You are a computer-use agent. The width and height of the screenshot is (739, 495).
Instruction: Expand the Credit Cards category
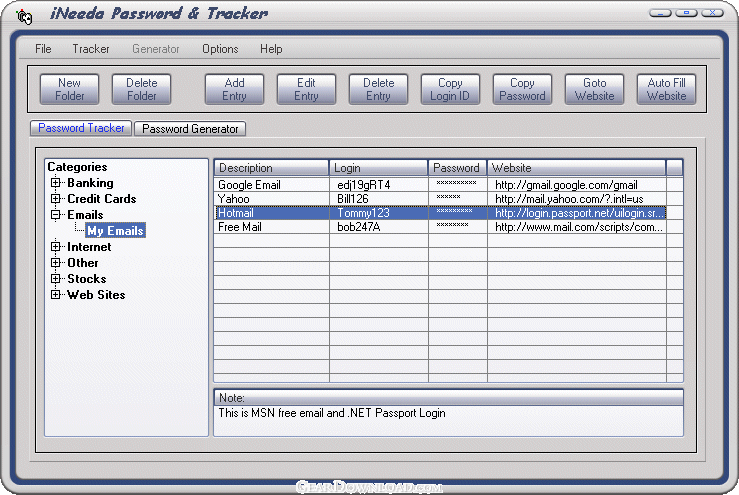coord(56,199)
